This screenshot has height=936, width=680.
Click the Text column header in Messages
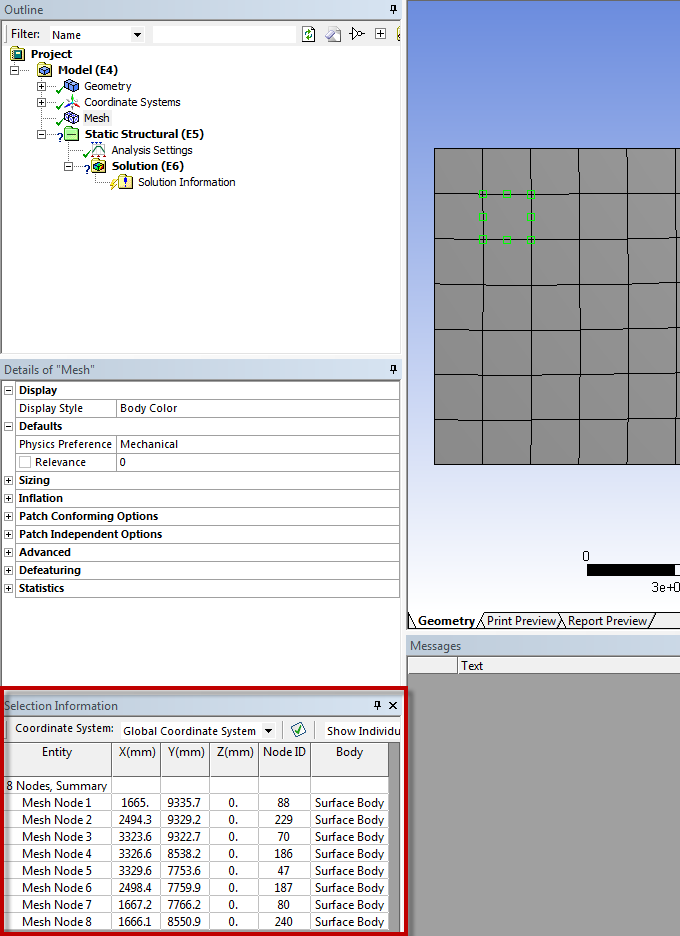coord(568,666)
